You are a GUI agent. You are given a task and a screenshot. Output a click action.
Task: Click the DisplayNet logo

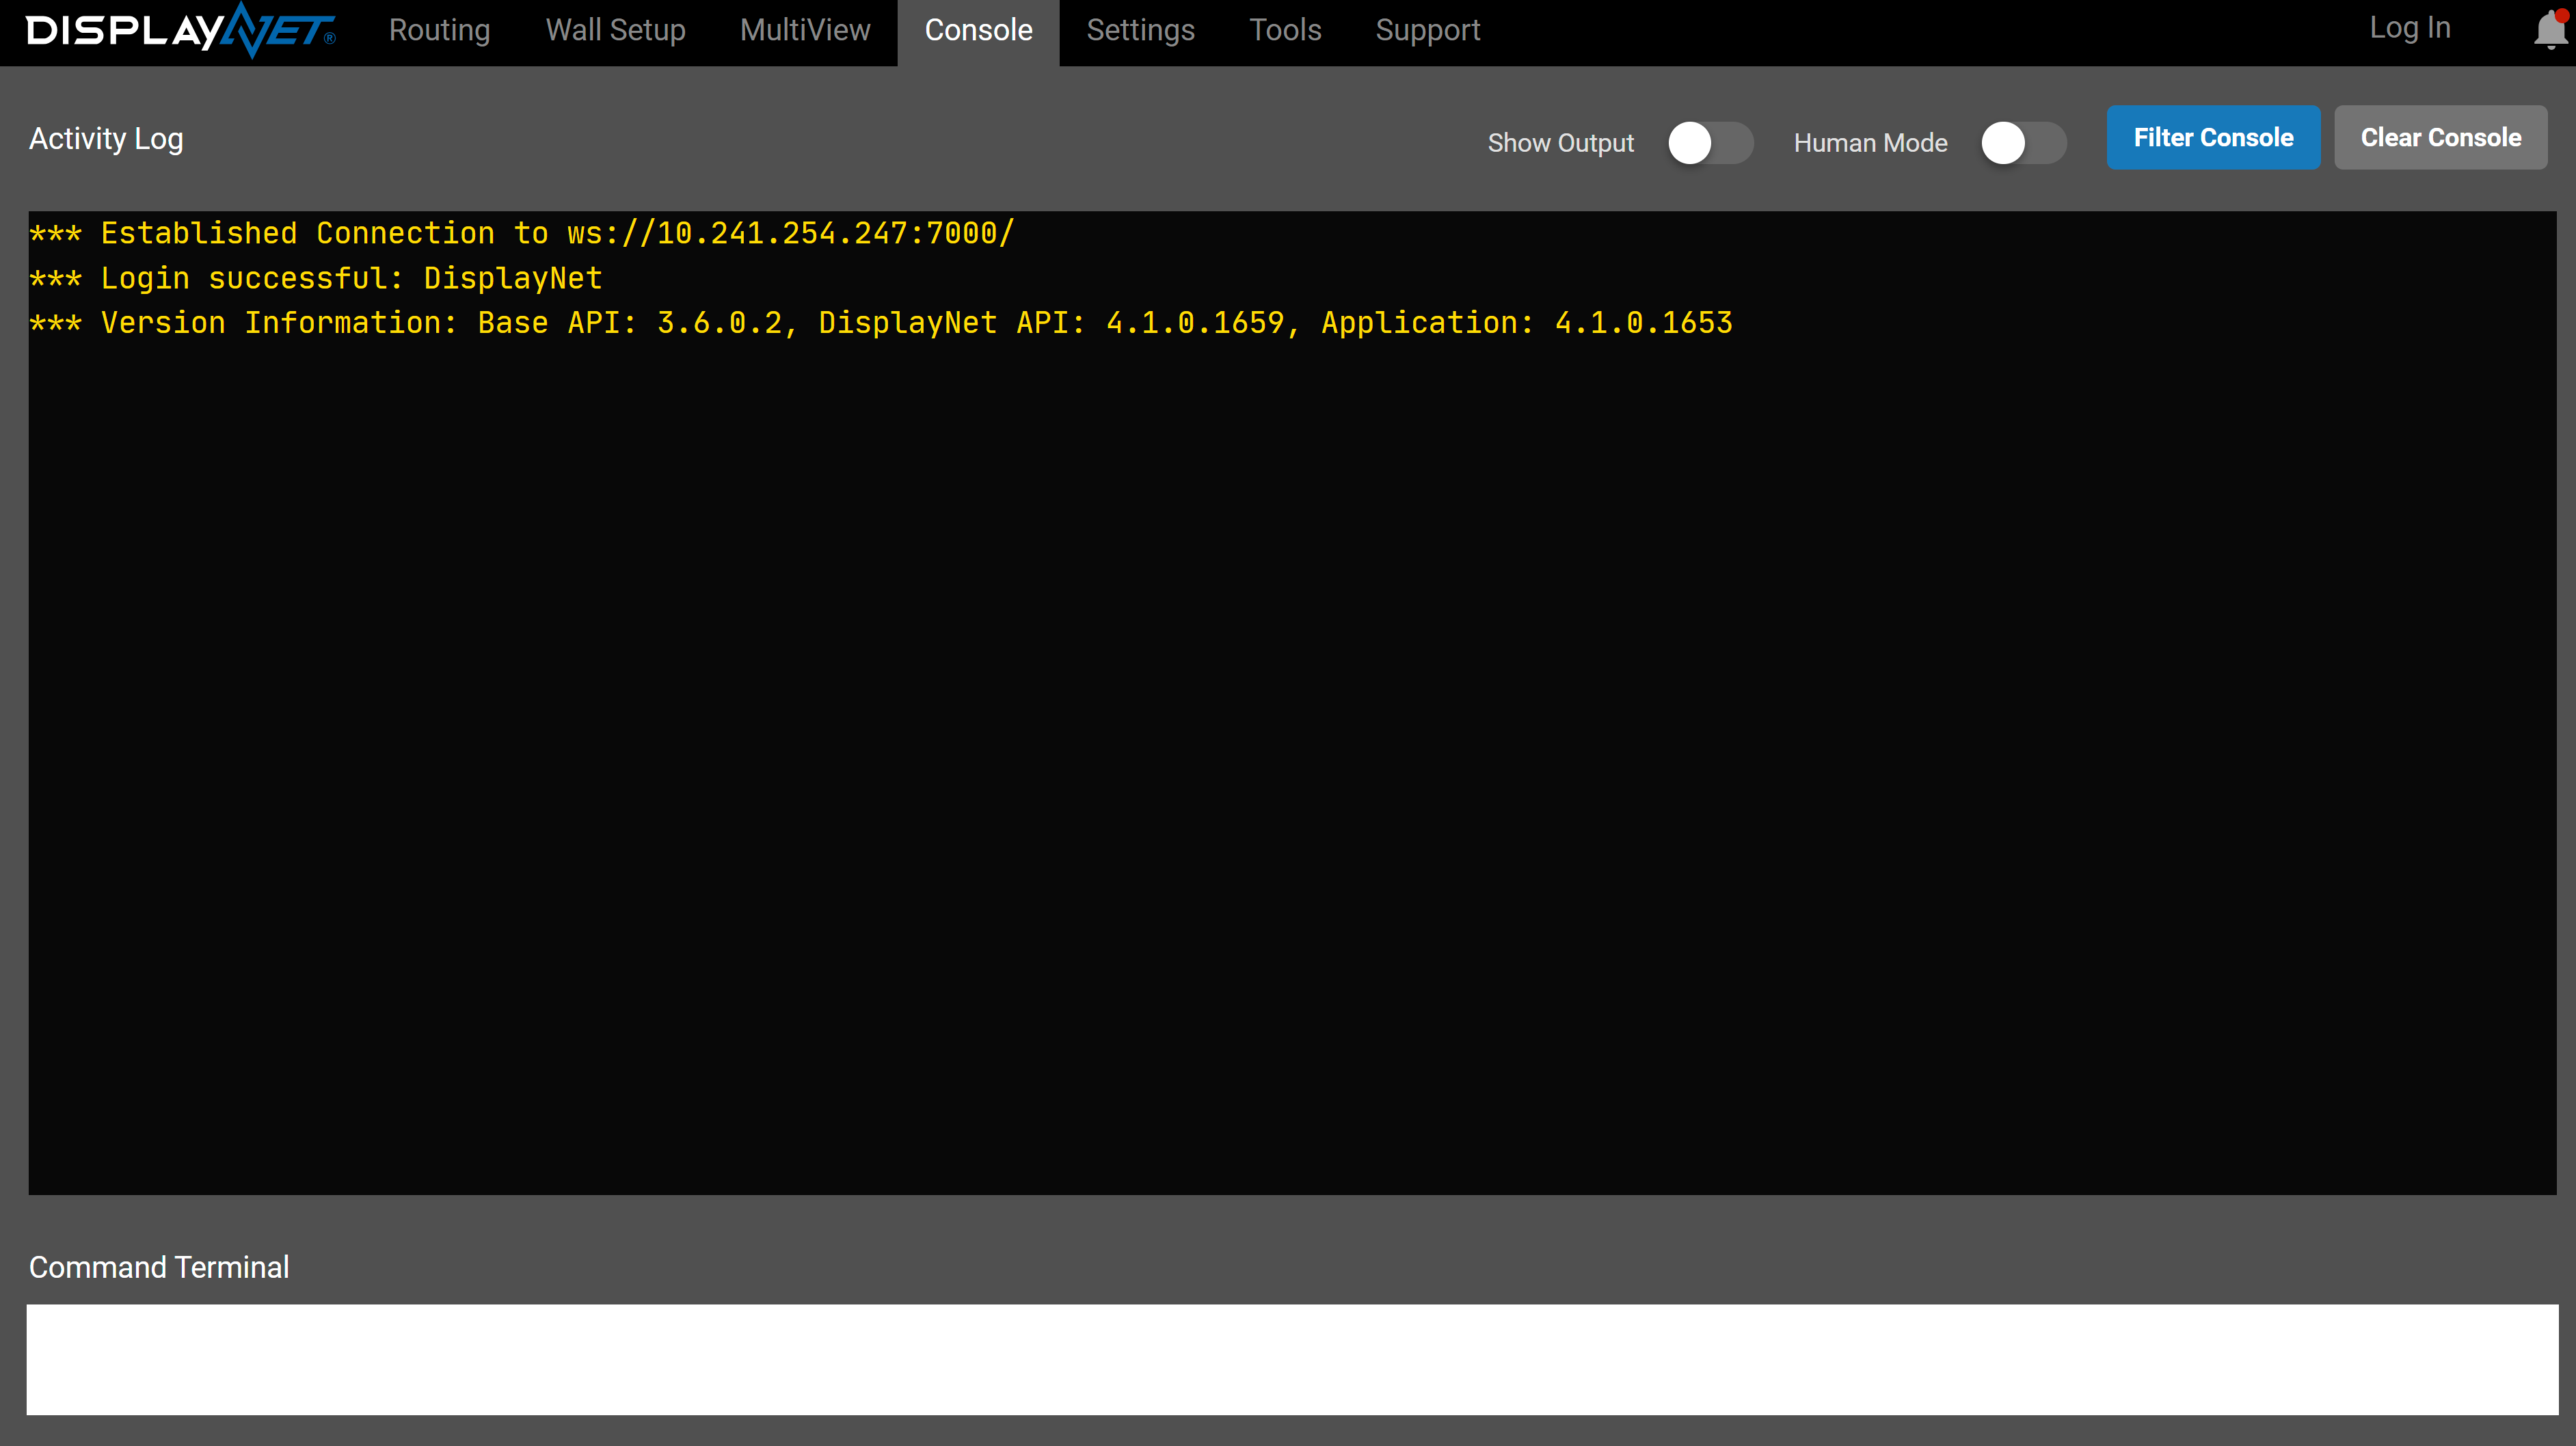click(x=181, y=30)
